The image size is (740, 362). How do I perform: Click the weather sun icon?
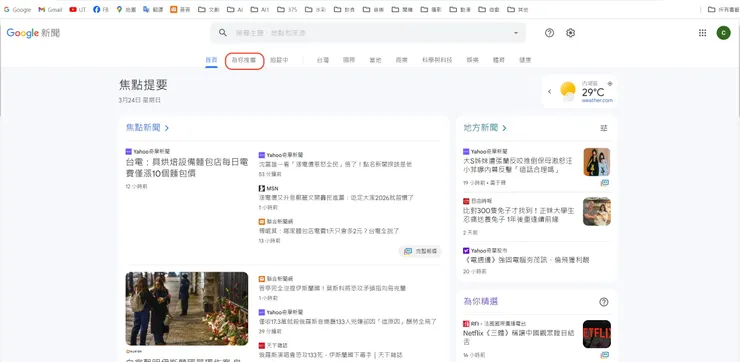tap(568, 91)
